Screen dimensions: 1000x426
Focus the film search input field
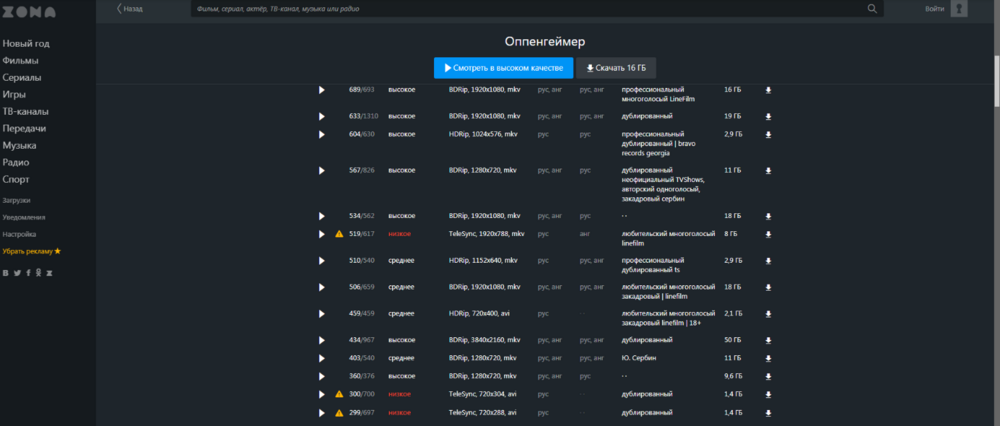click(x=529, y=9)
